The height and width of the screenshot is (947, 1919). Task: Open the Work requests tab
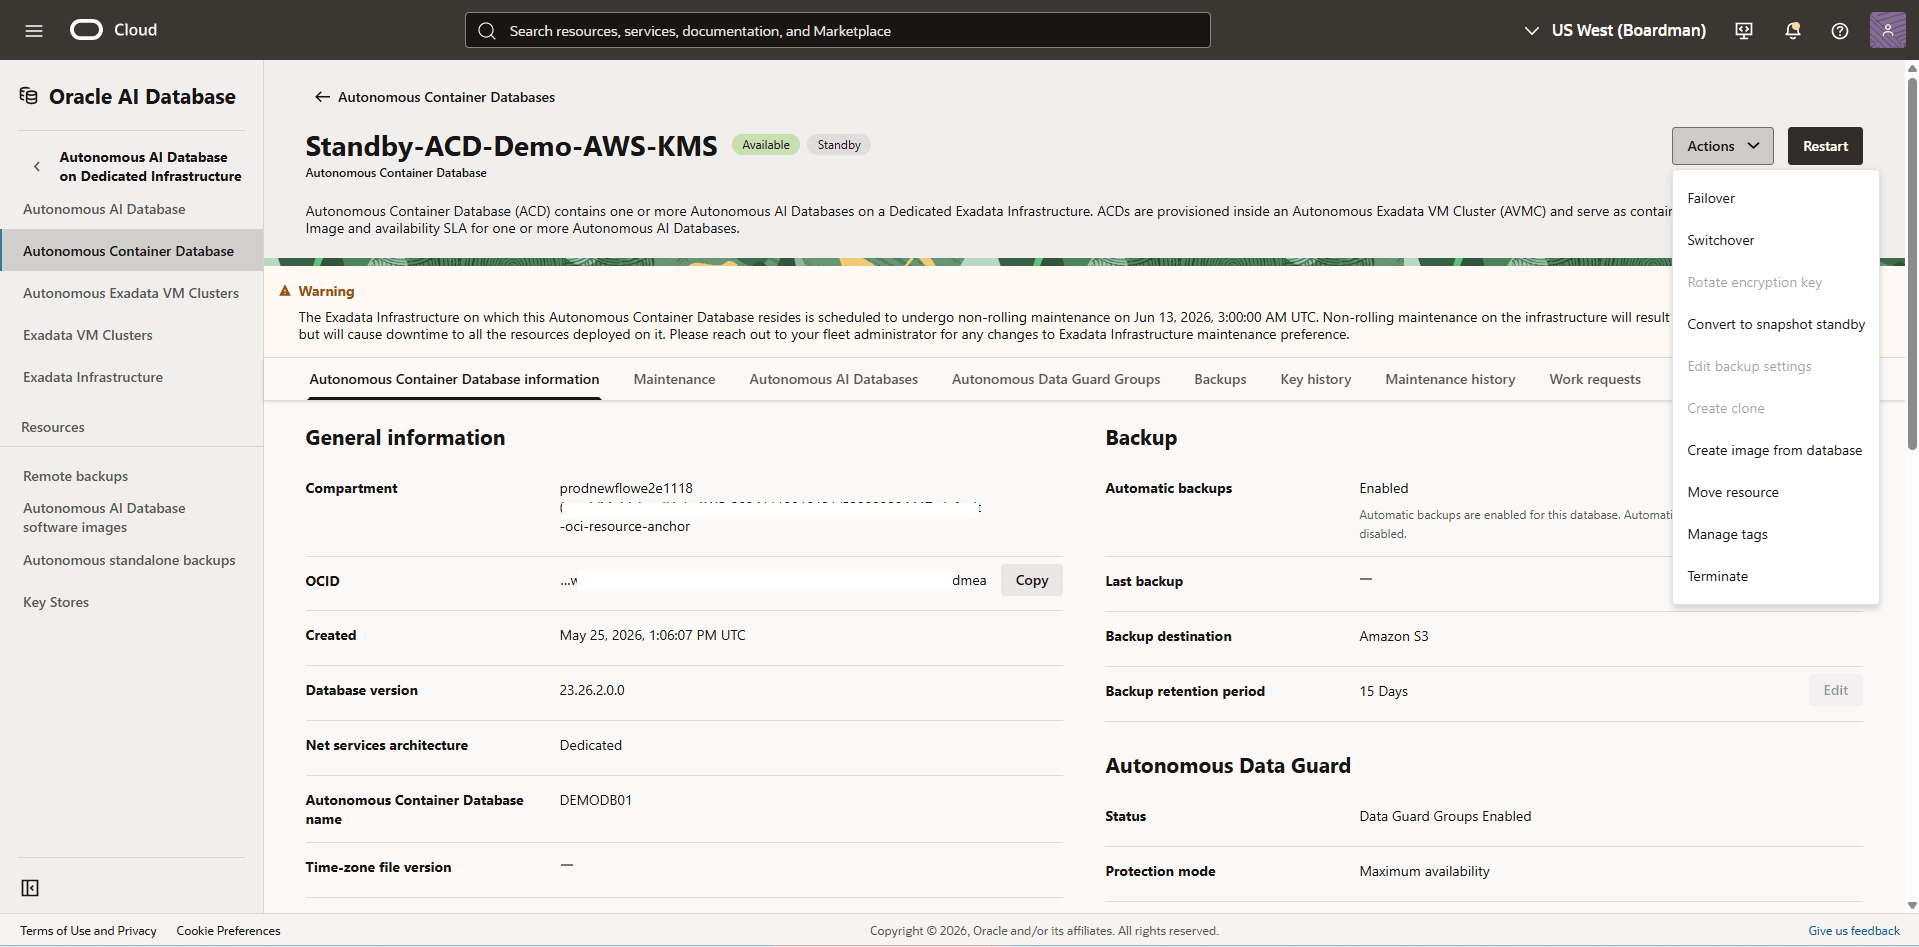(1595, 379)
